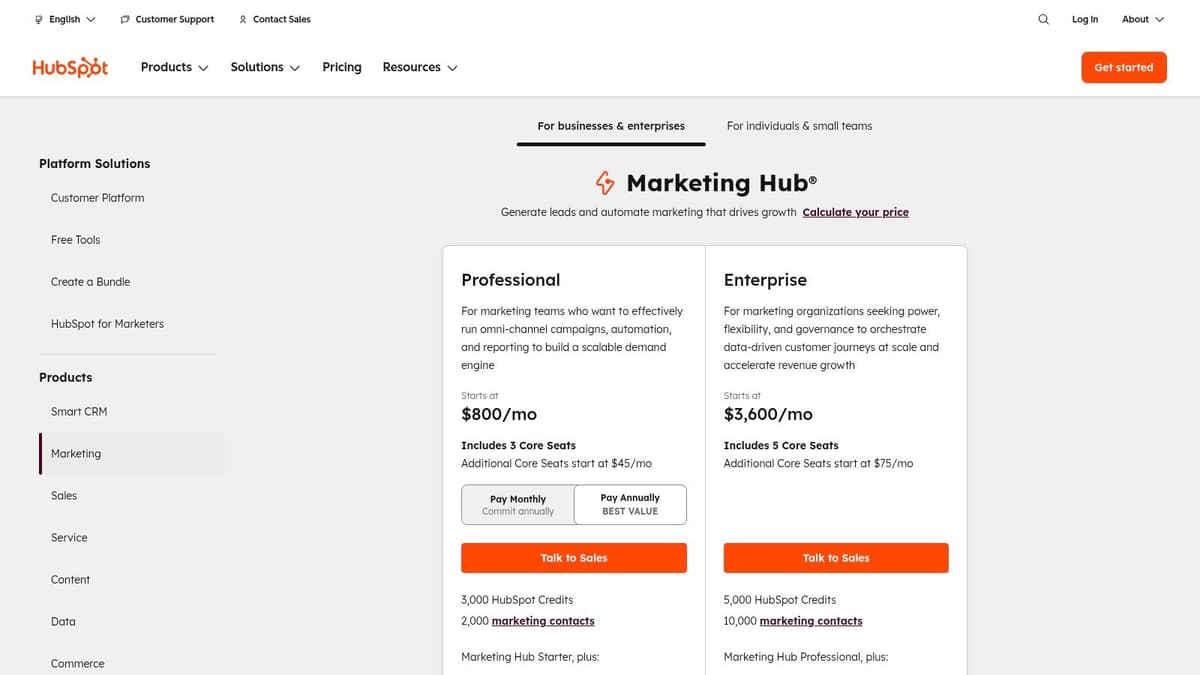Open Pricing from the navigation bar
Screen dimensions: 1200x675
(341, 67)
